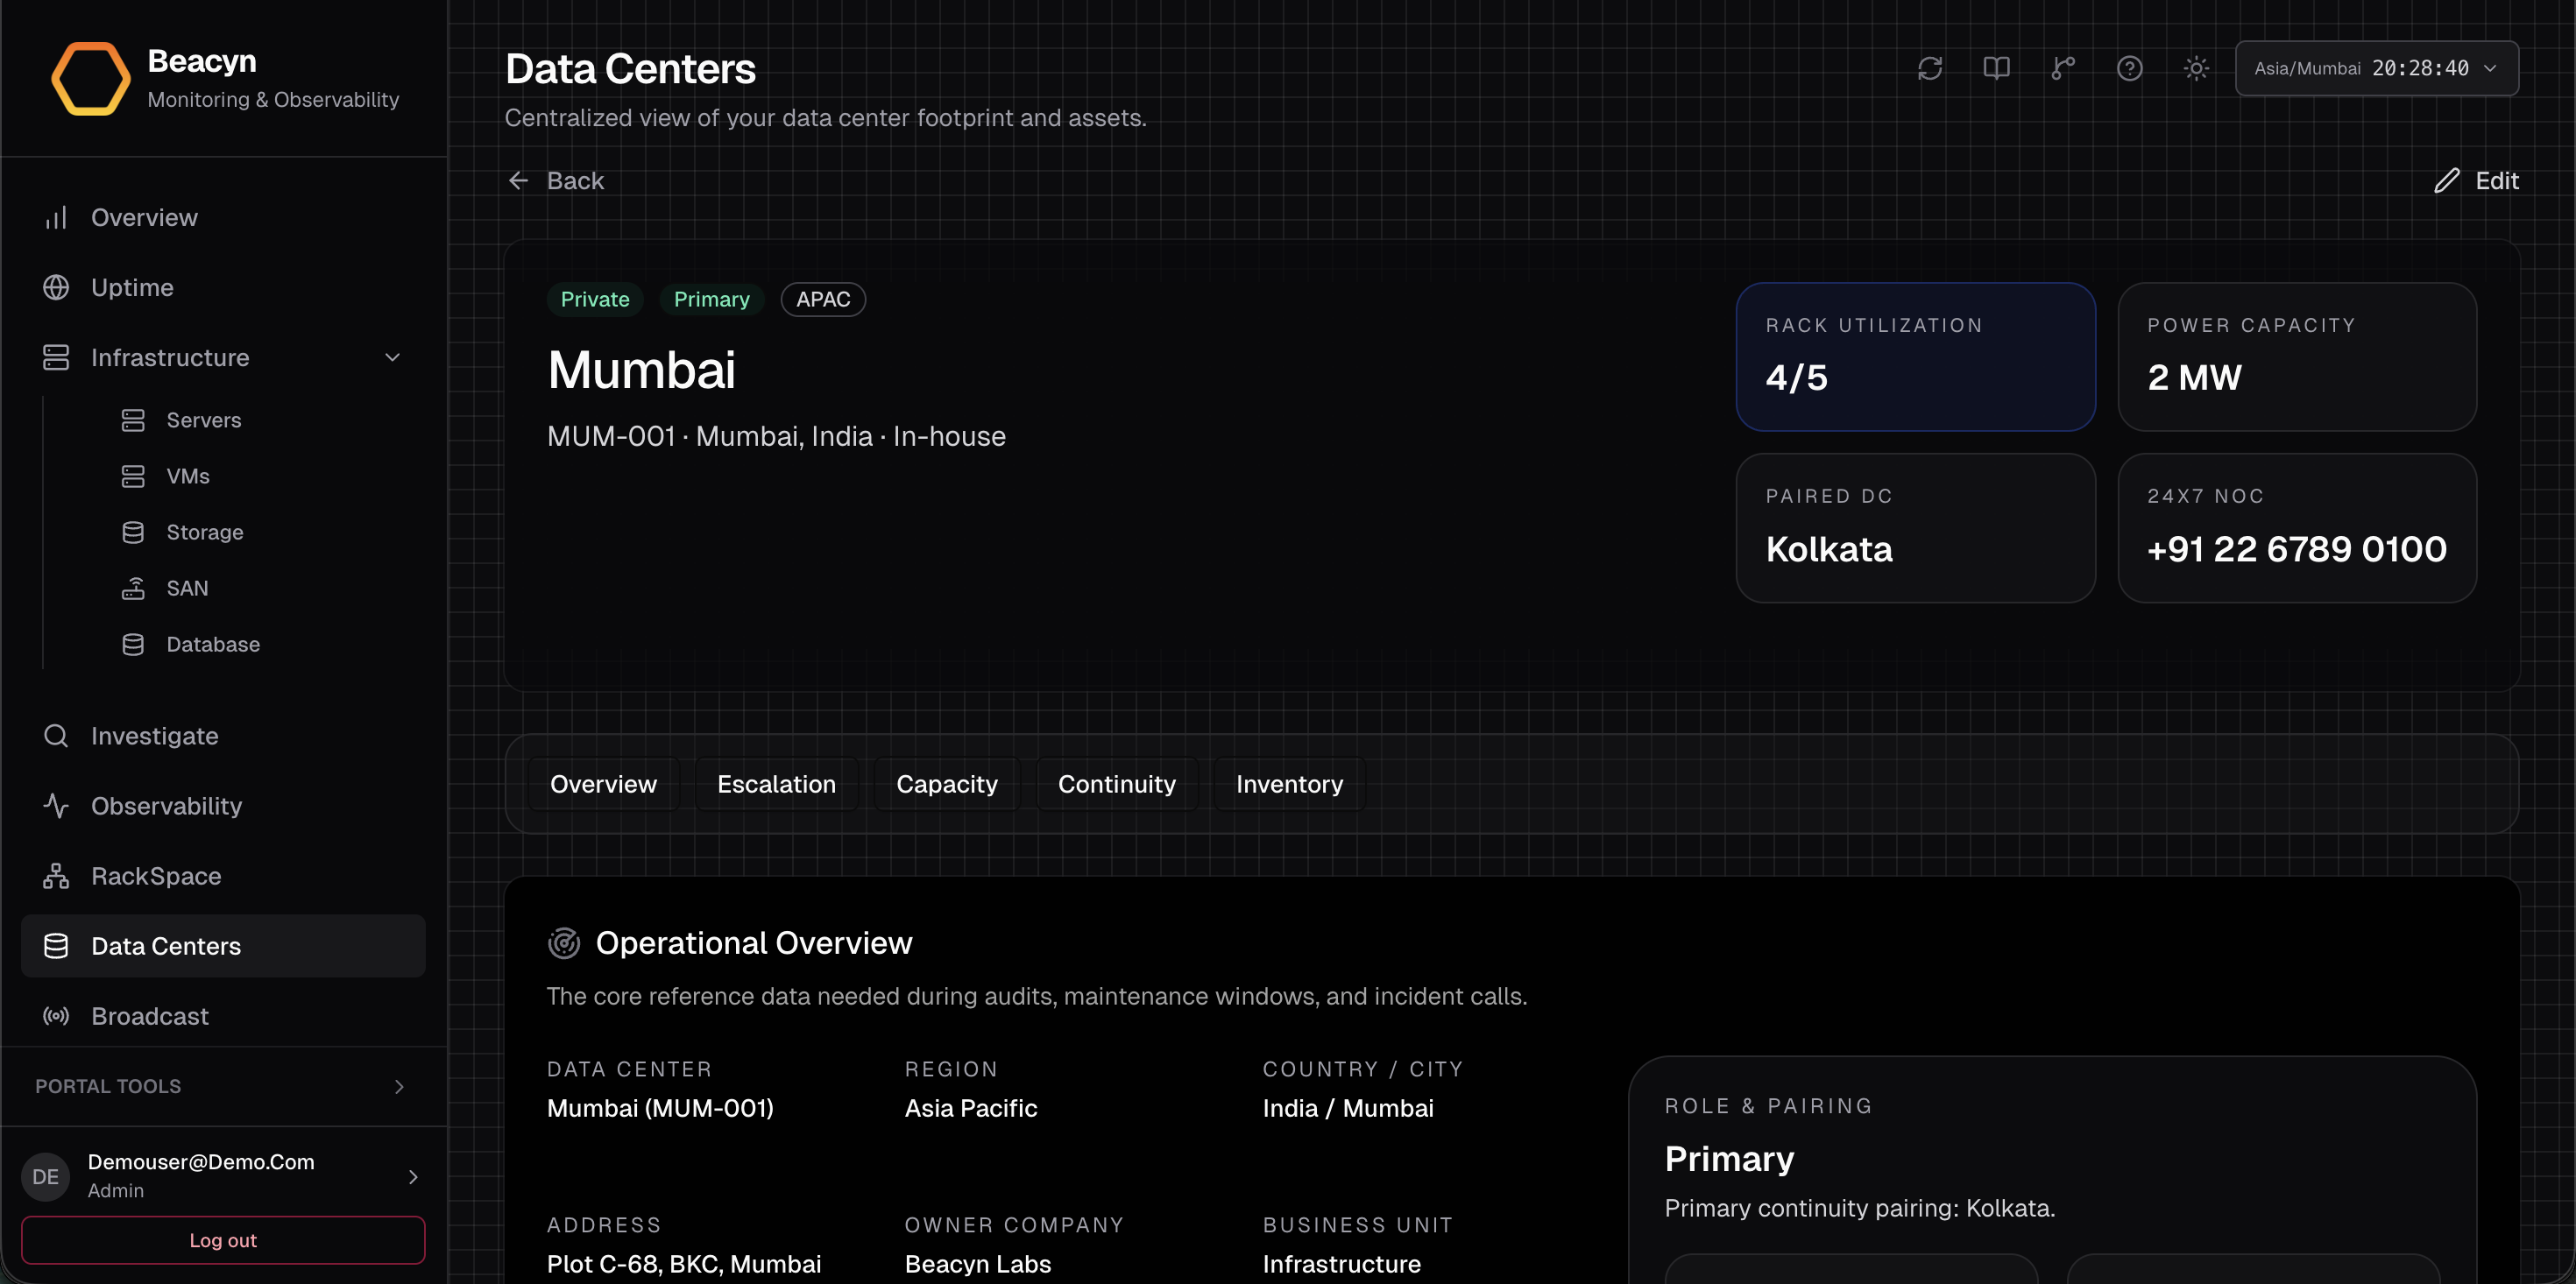Click the Storage cylinder icon
This screenshot has width=2576, height=1284.
pos(133,532)
